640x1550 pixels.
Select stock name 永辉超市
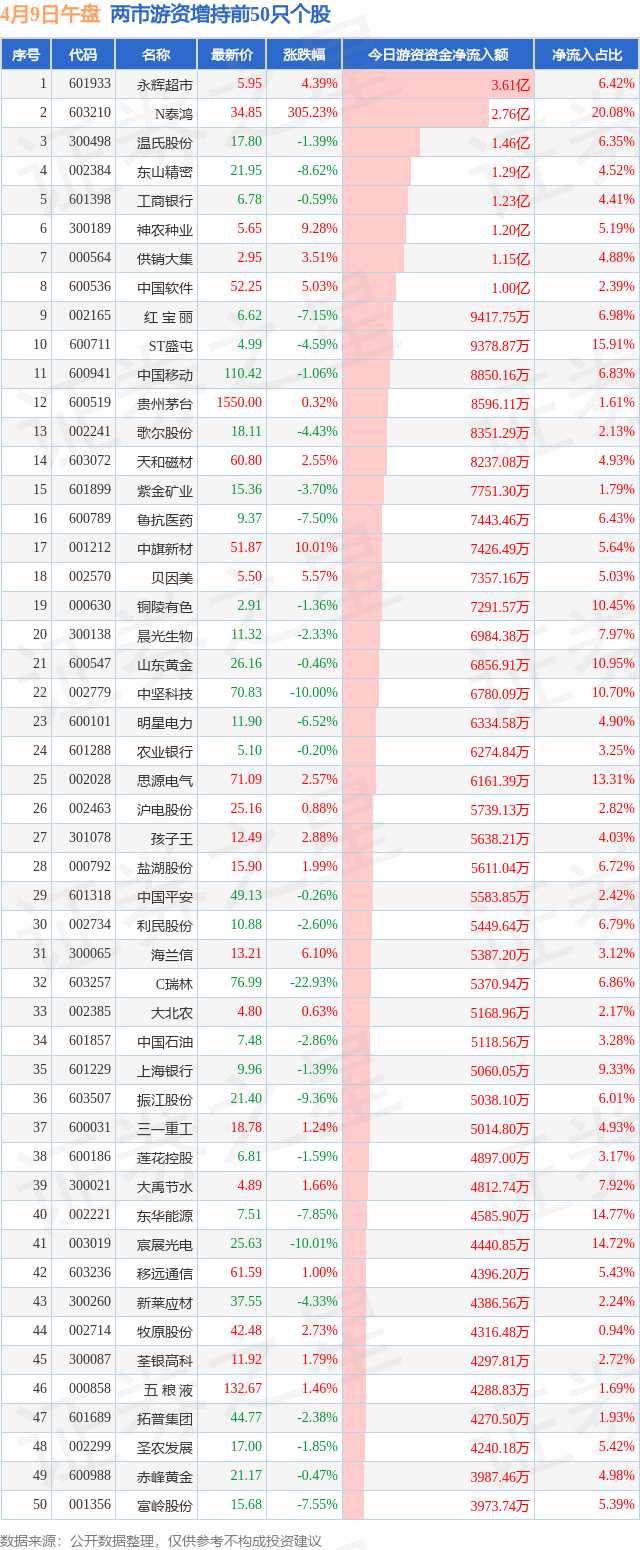[165, 84]
